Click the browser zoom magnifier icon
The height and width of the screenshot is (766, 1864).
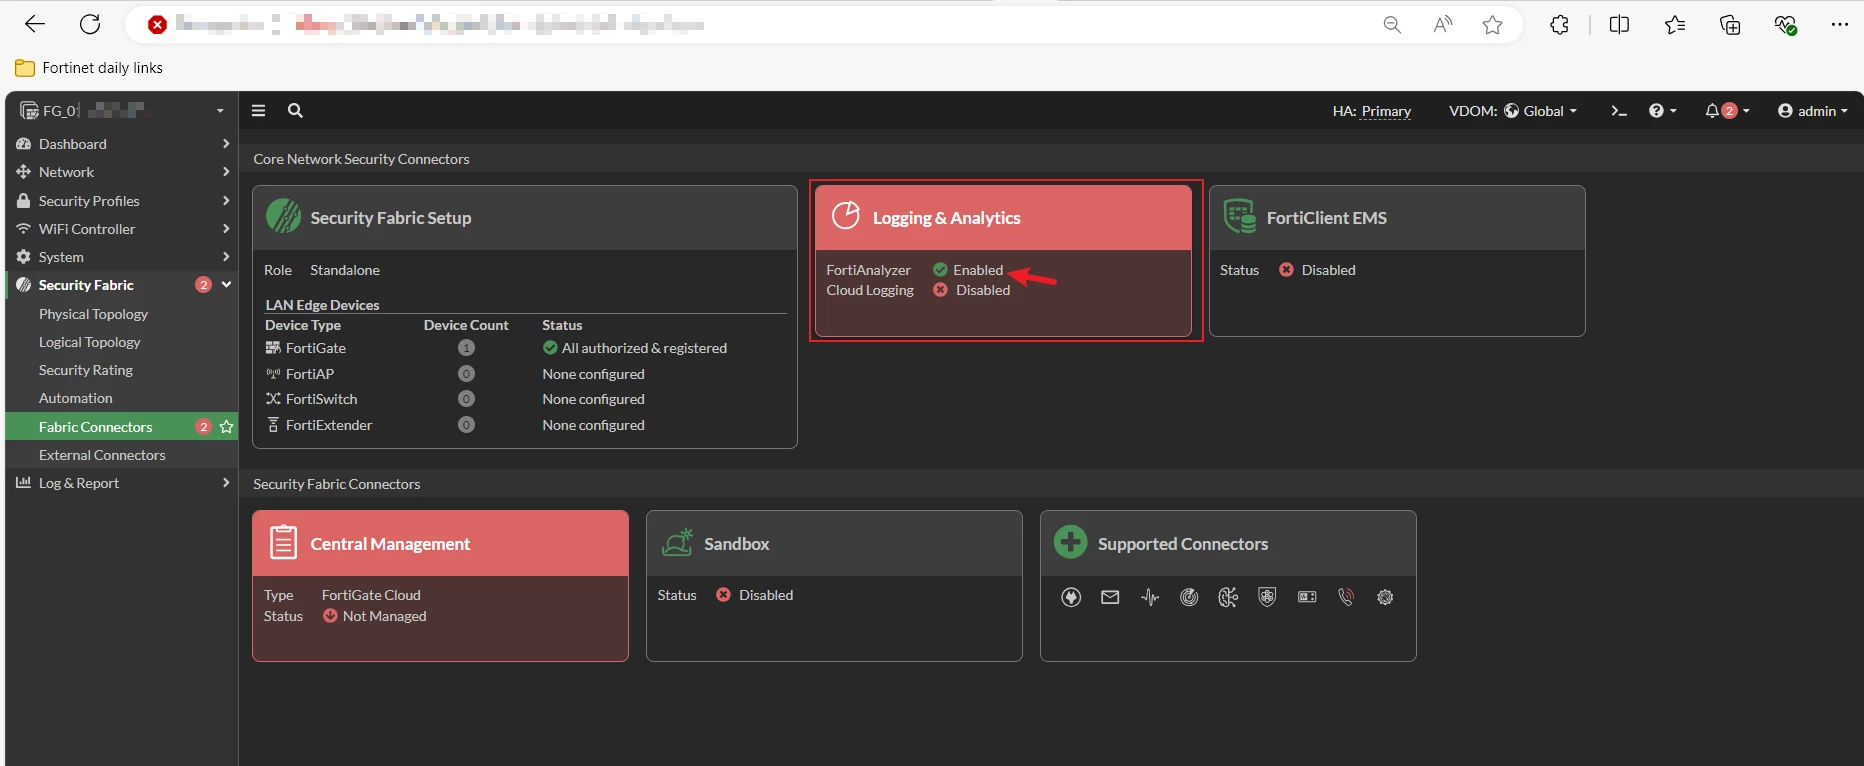tap(1392, 24)
